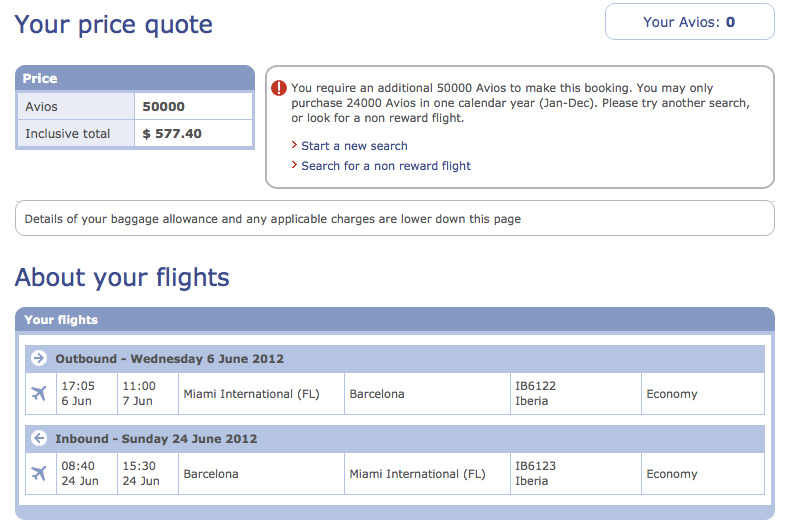This screenshot has height=526, width=795.
Task: Click the baggage allowance details notice
Action: click(x=395, y=219)
